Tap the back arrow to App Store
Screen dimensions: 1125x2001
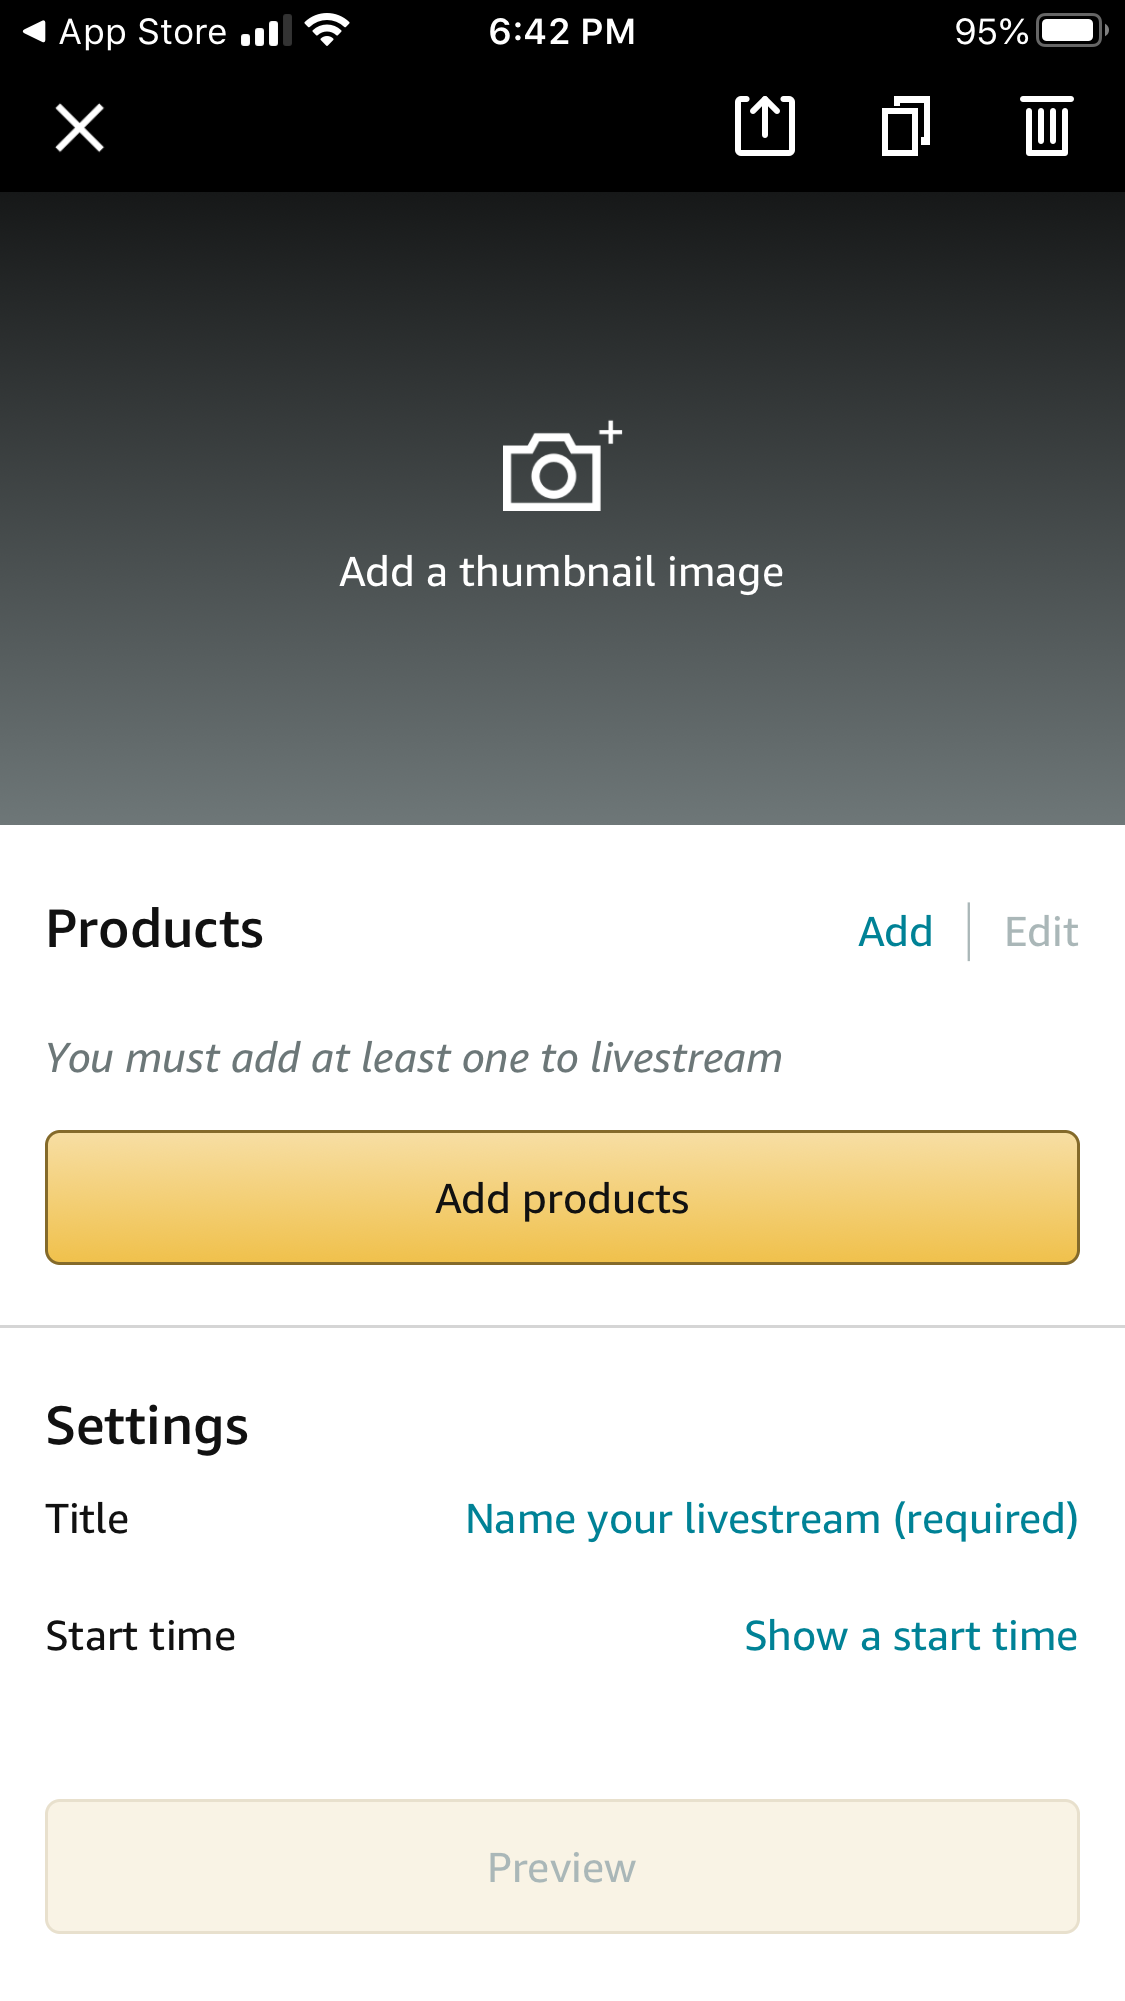pos(34,32)
